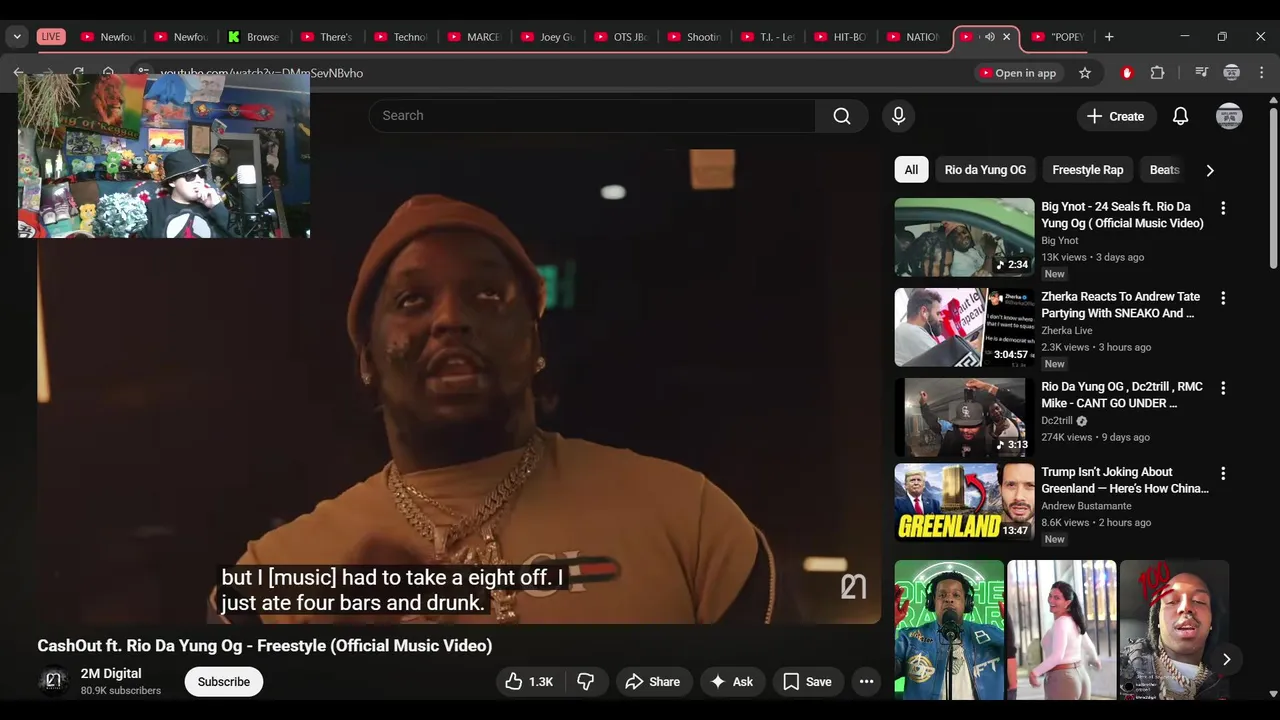Open options for CANT GO UNDER video
The height and width of the screenshot is (720, 1280).
[x=1222, y=388]
